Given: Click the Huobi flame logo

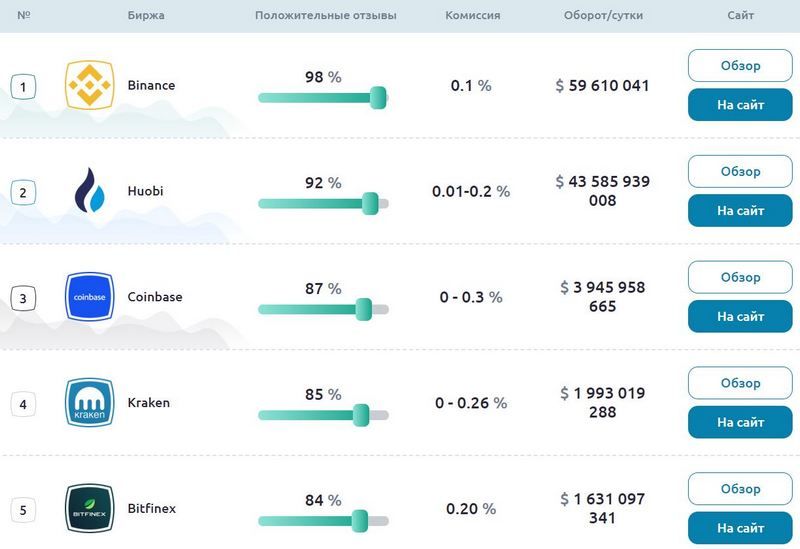Looking at the screenshot, I should coord(89,191).
